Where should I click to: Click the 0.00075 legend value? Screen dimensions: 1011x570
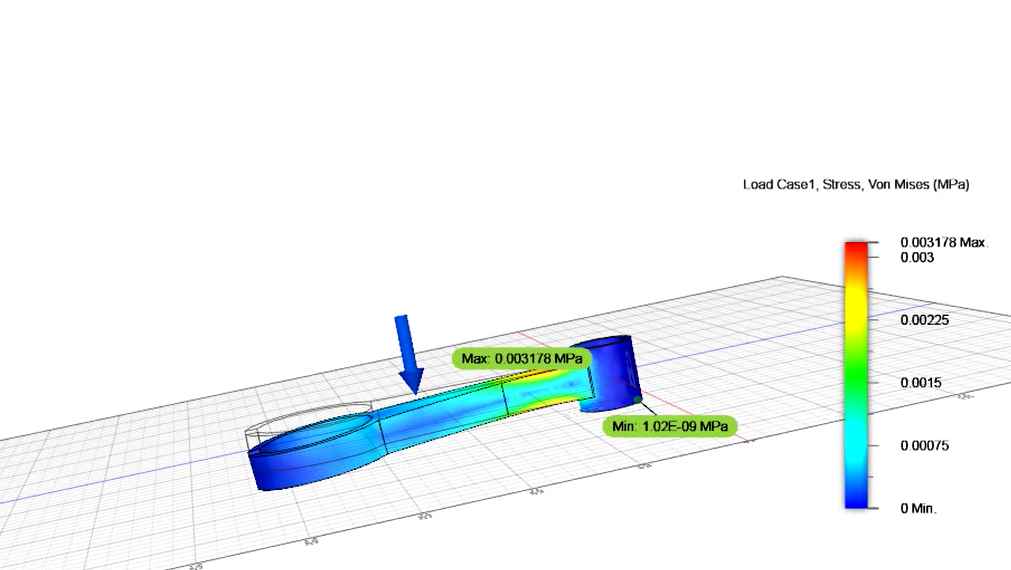tap(925, 446)
